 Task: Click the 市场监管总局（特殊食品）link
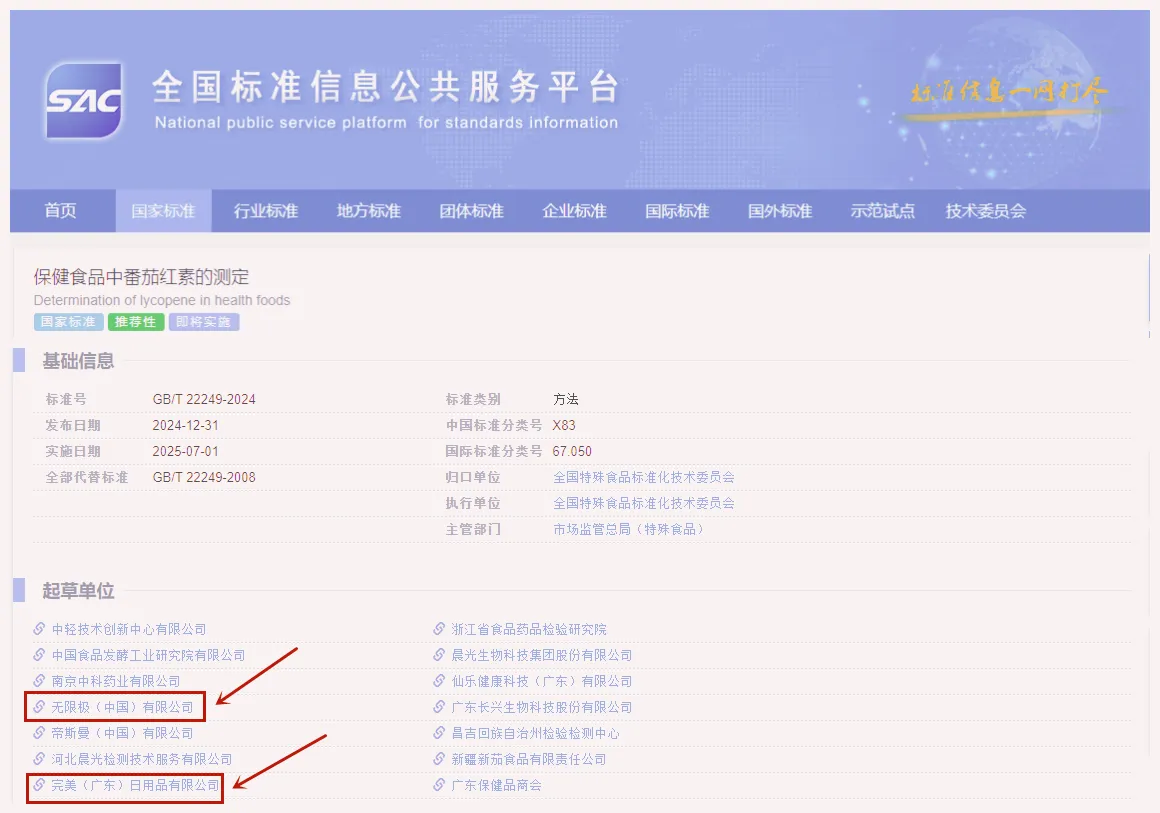point(628,529)
